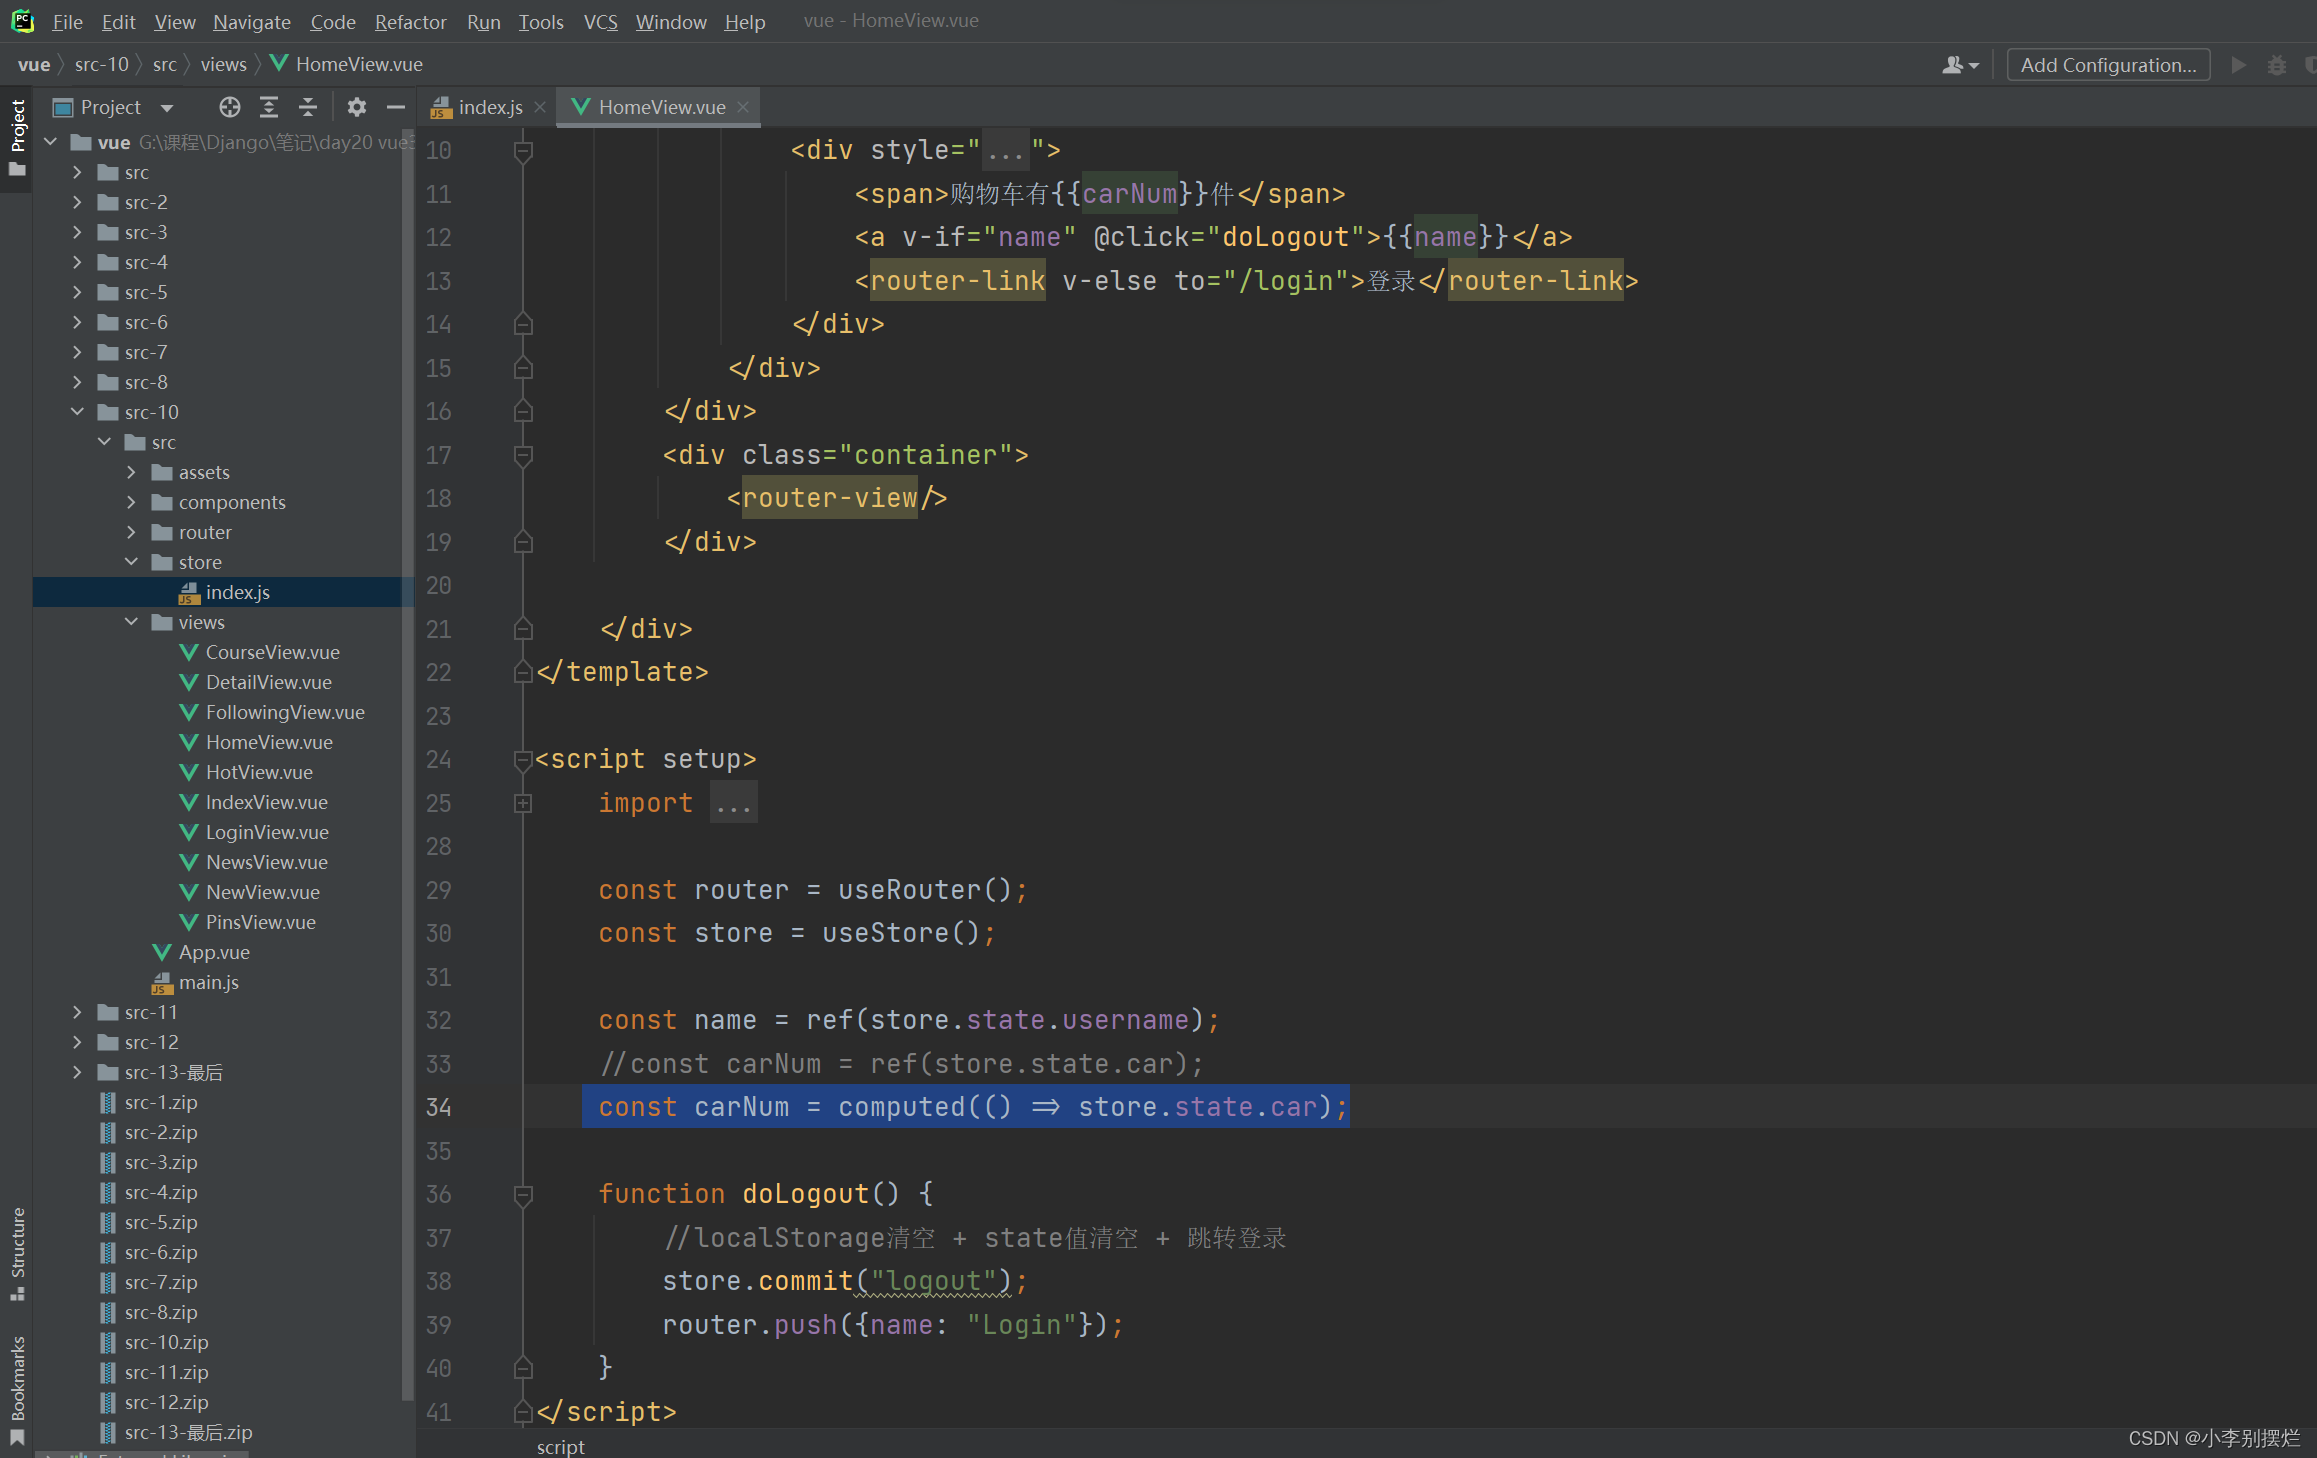The image size is (2317, 1458).
Task: Expand the src-2 folder
Action: [78, 202]
